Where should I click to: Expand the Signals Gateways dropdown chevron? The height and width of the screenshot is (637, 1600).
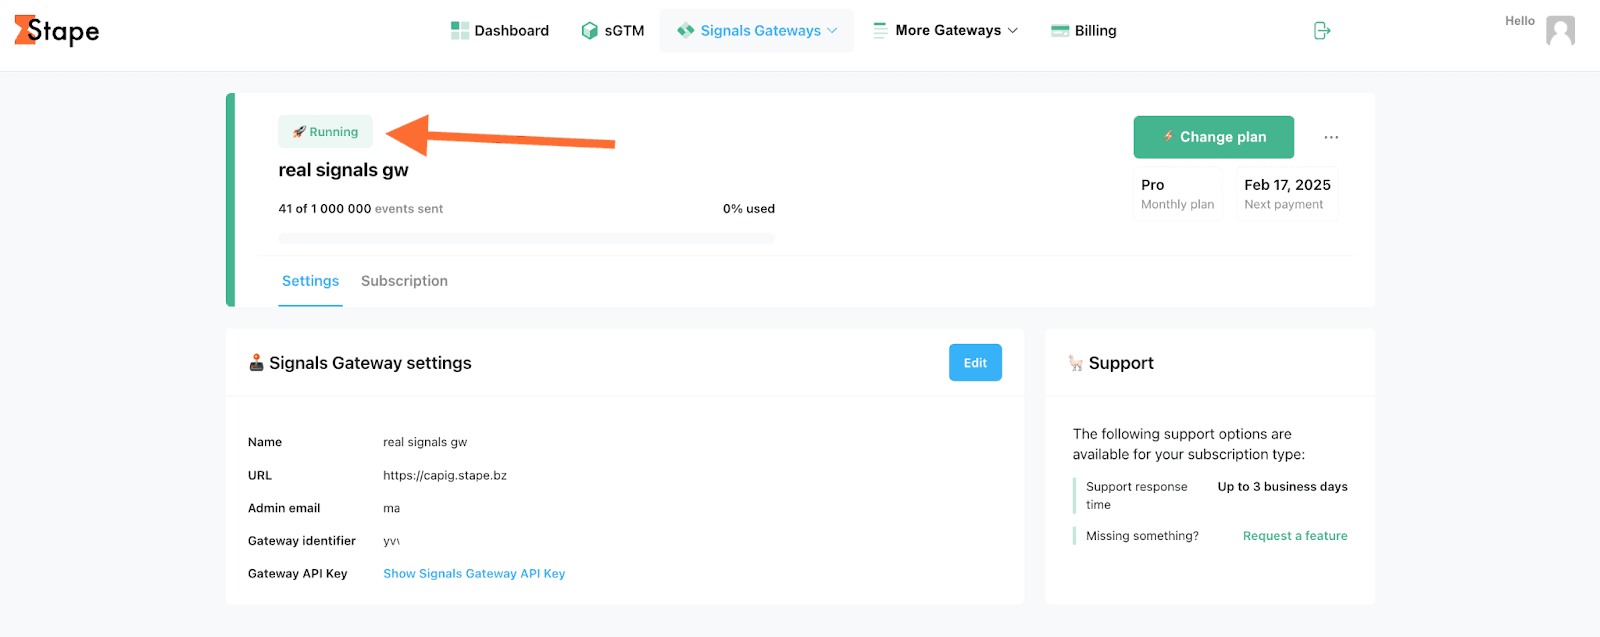pyautogui.click(x=832, y=31)
